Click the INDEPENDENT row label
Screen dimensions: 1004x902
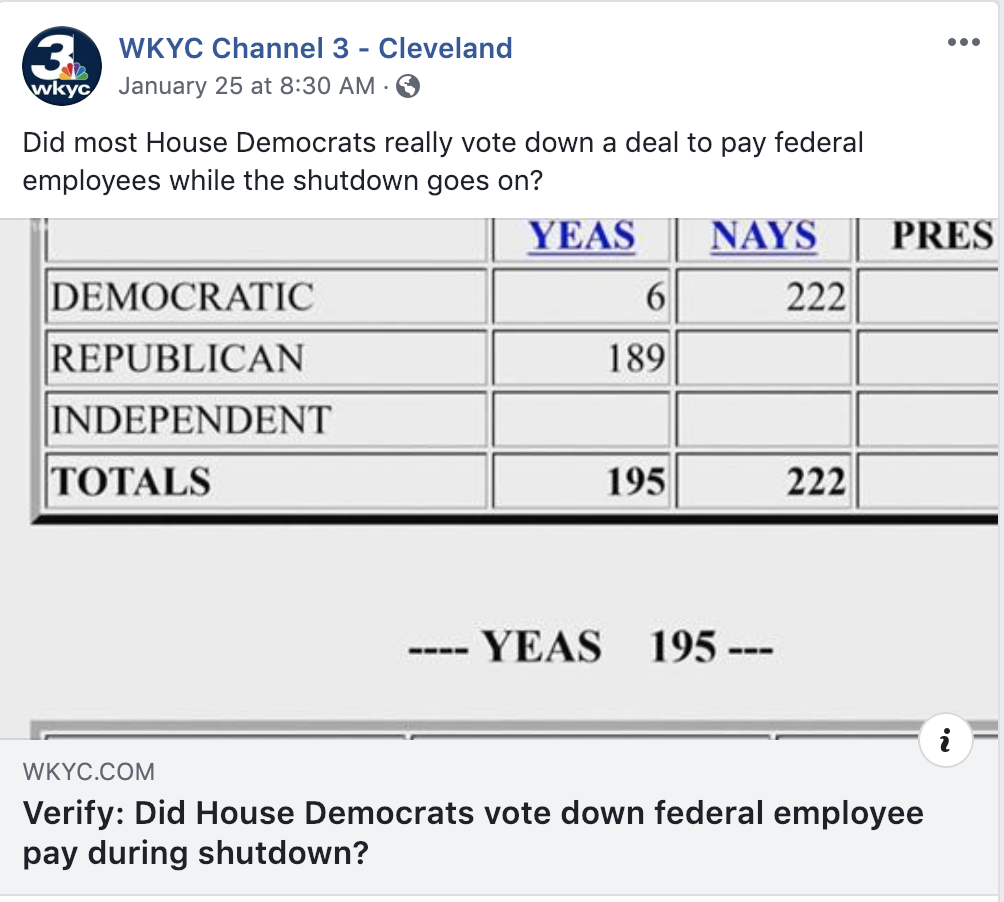click(191, 420)
